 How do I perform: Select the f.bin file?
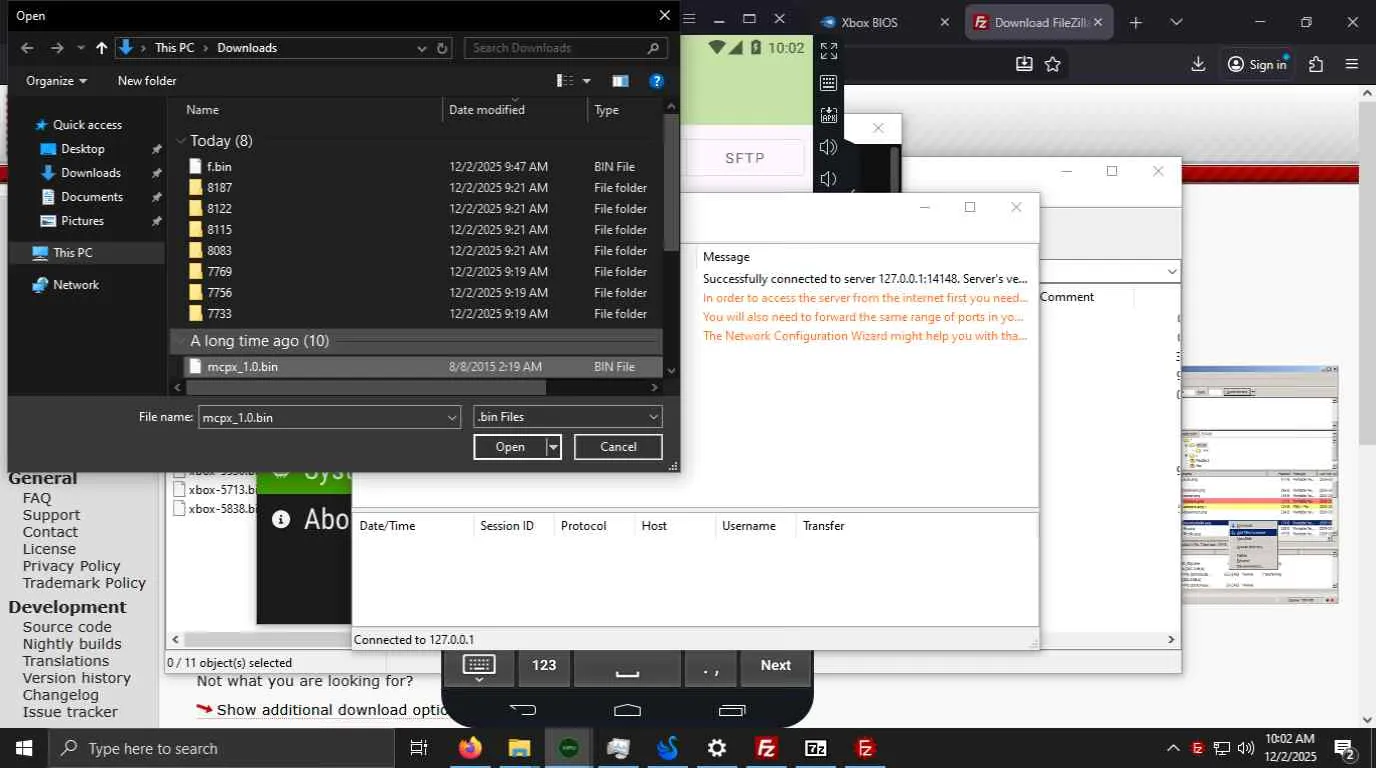pyautogui.click(x=219, y=167)
